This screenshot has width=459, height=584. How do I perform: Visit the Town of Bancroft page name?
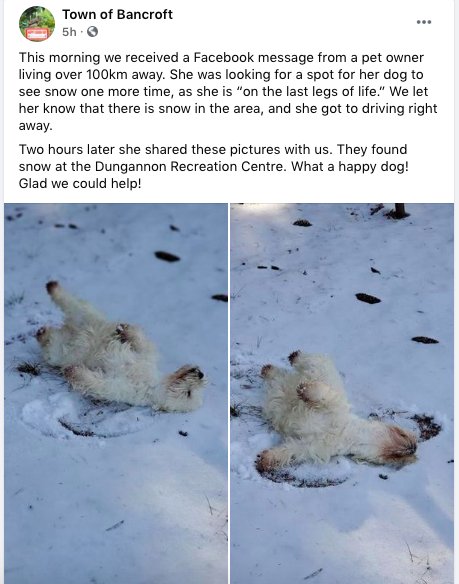tap(117, 14)
